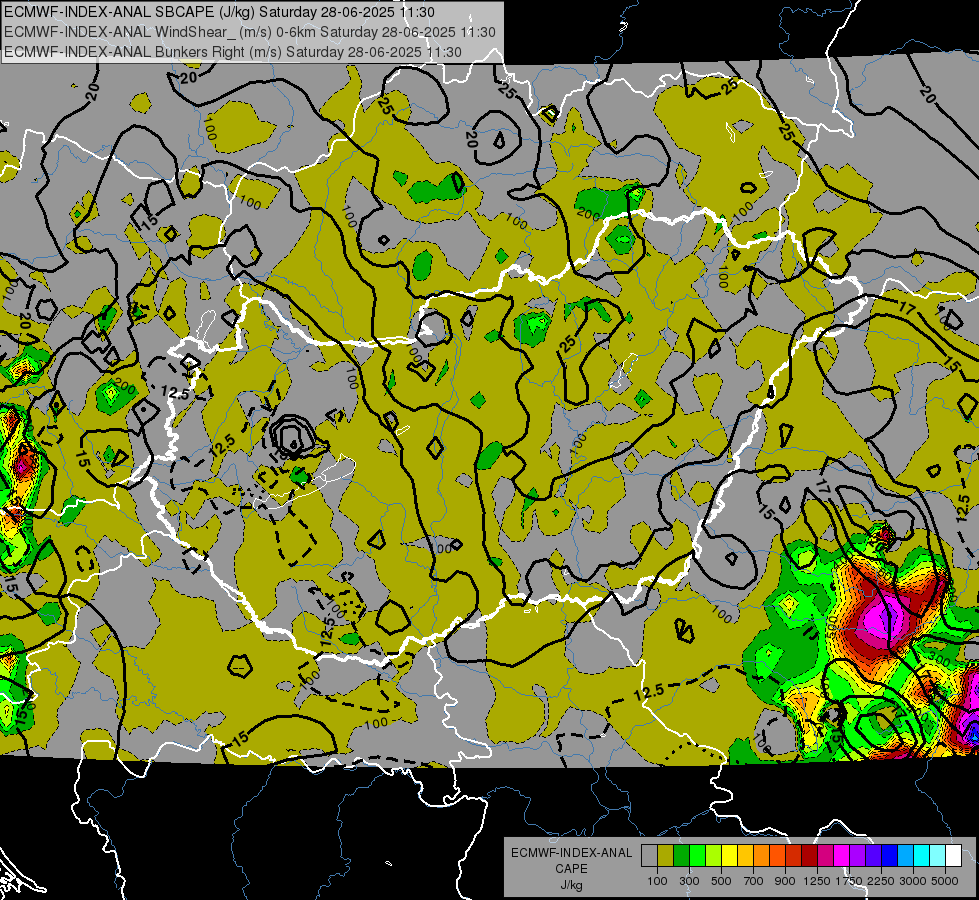Click the white legend swatch above 5000

[953, 855]
